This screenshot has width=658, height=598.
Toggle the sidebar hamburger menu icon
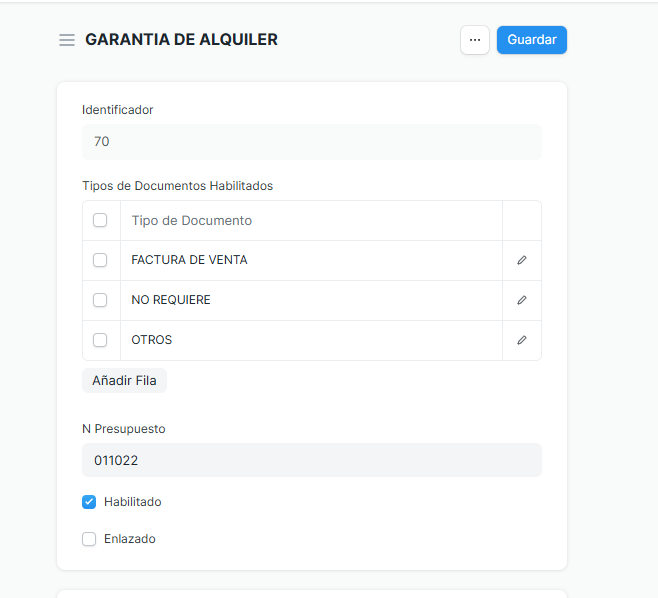point(67,40)
